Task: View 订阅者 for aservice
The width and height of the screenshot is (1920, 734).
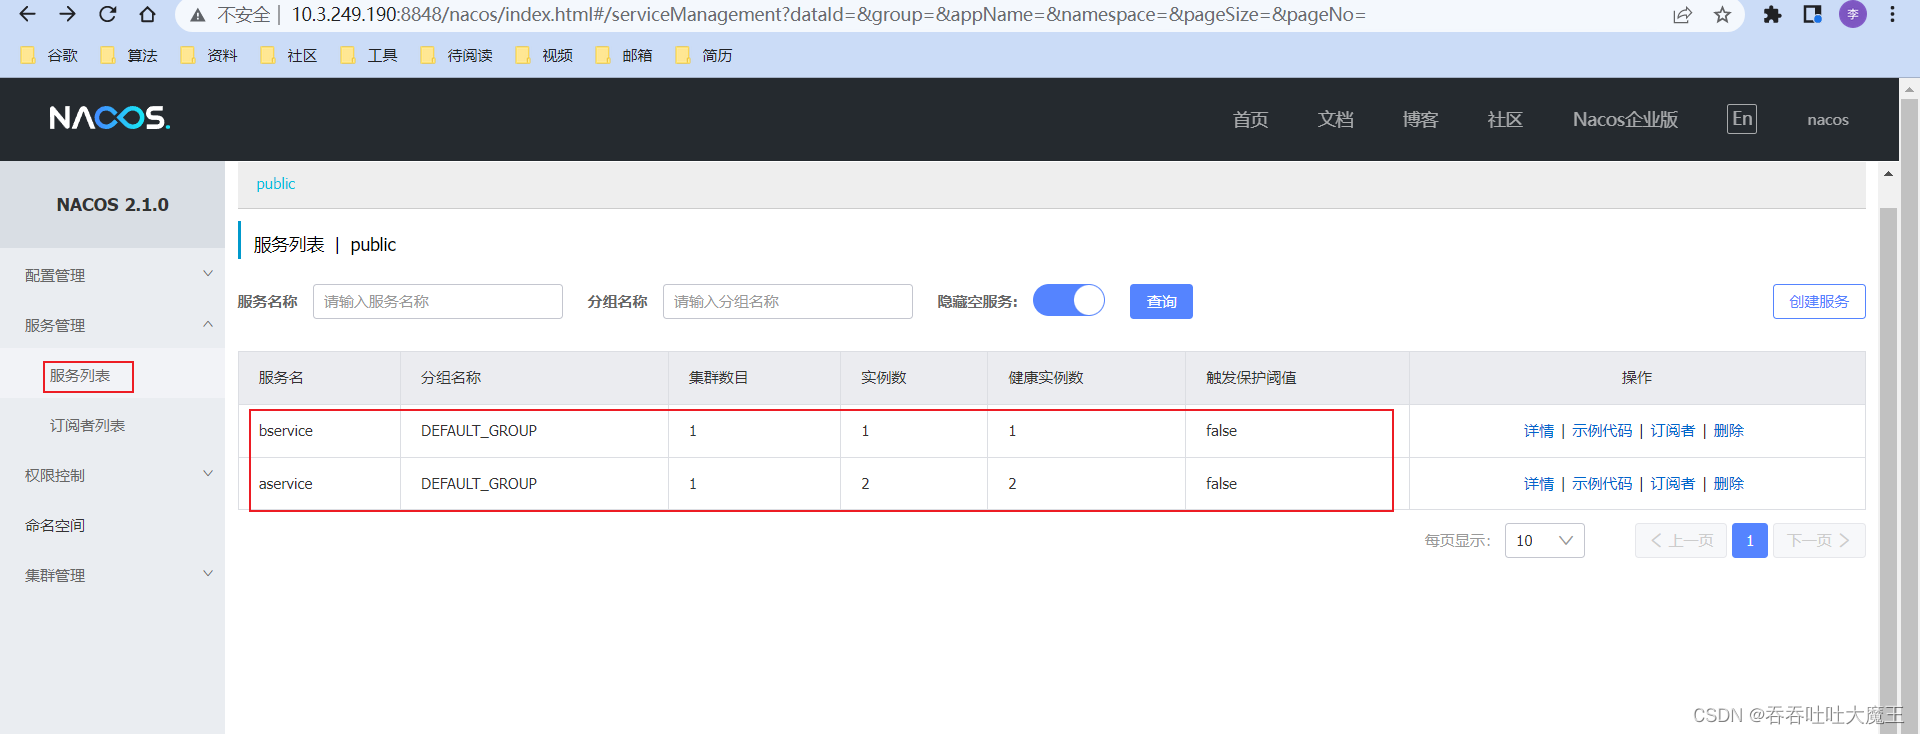Action: pos(1672,484)
